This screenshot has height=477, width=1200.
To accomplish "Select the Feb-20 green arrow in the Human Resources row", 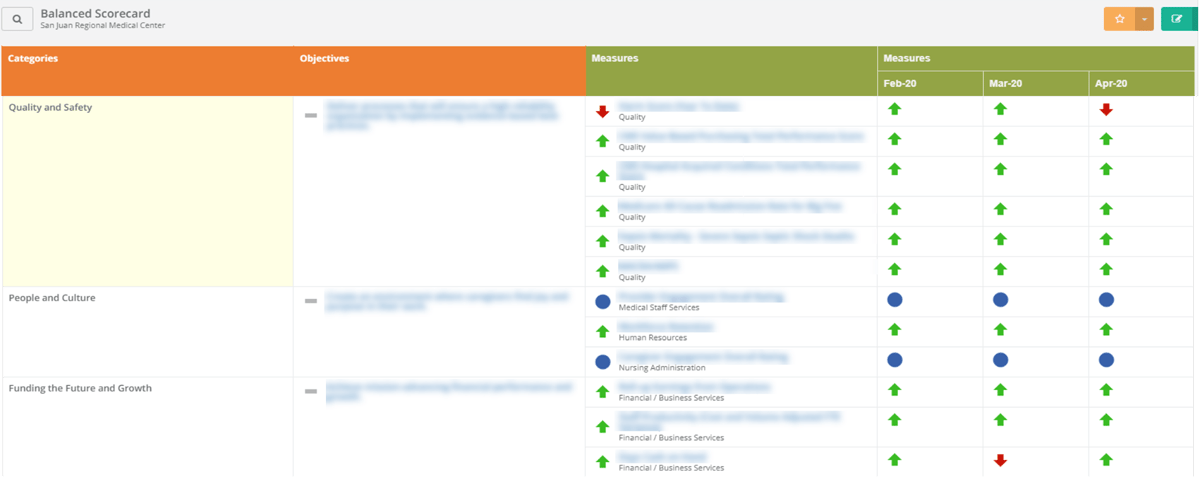I will 894,329.
